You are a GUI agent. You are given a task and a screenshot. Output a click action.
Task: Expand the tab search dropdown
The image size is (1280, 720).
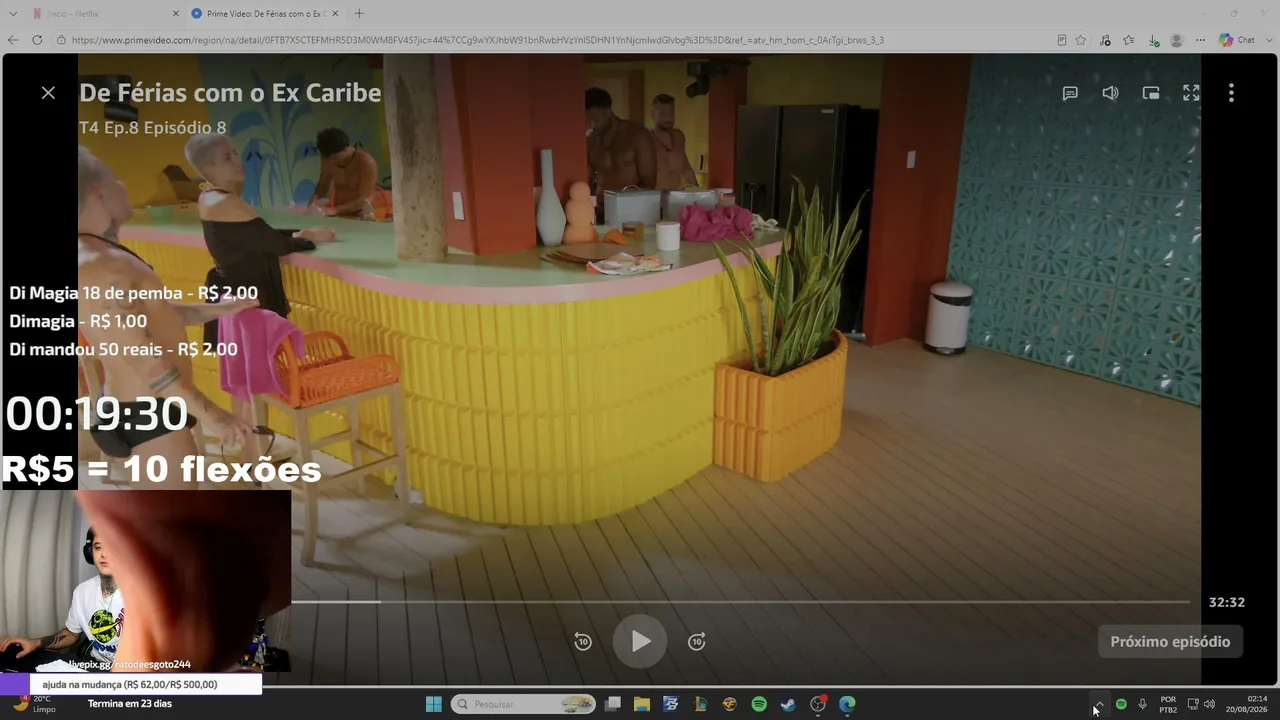pyautogui.click(x=13, y=13)
